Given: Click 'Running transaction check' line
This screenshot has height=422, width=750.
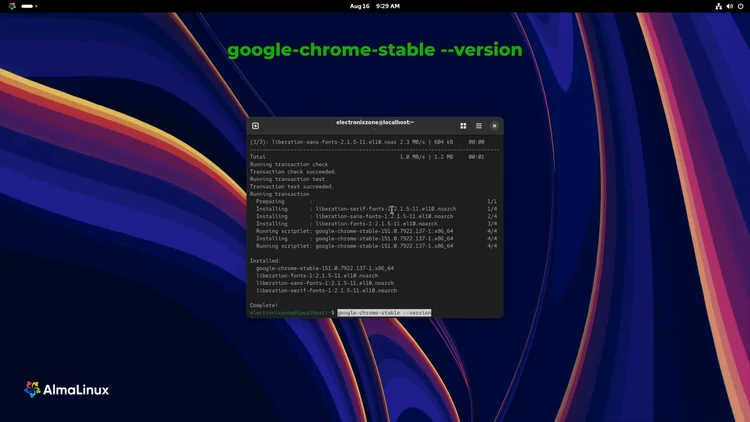Looking at the screenshot, I should click(x=289, y=164).
